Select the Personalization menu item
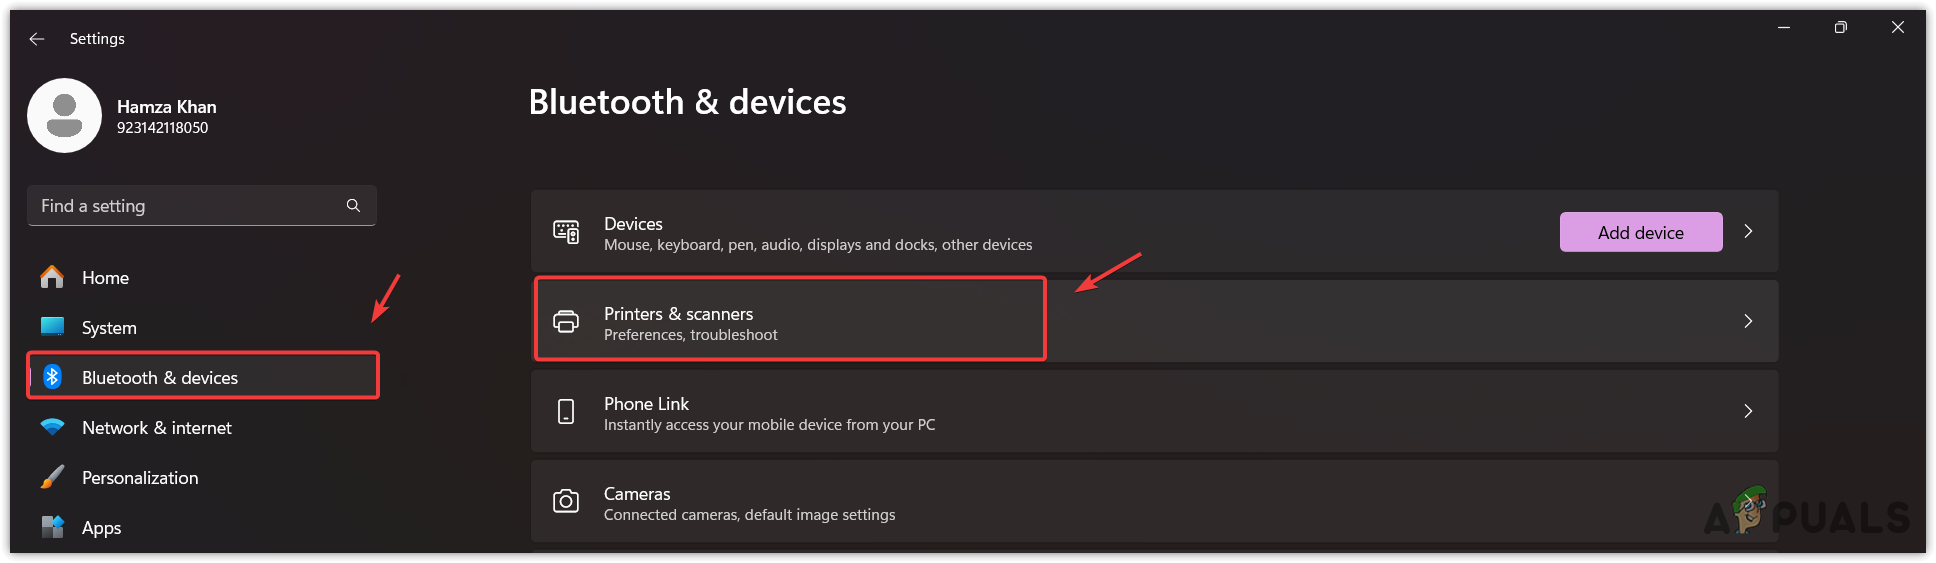The height and width of the screenshot is (563, 1936). [140, 478]
